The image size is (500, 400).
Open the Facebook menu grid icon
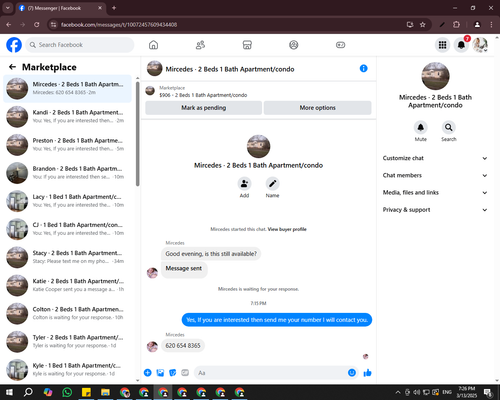(x=442, y=45)
